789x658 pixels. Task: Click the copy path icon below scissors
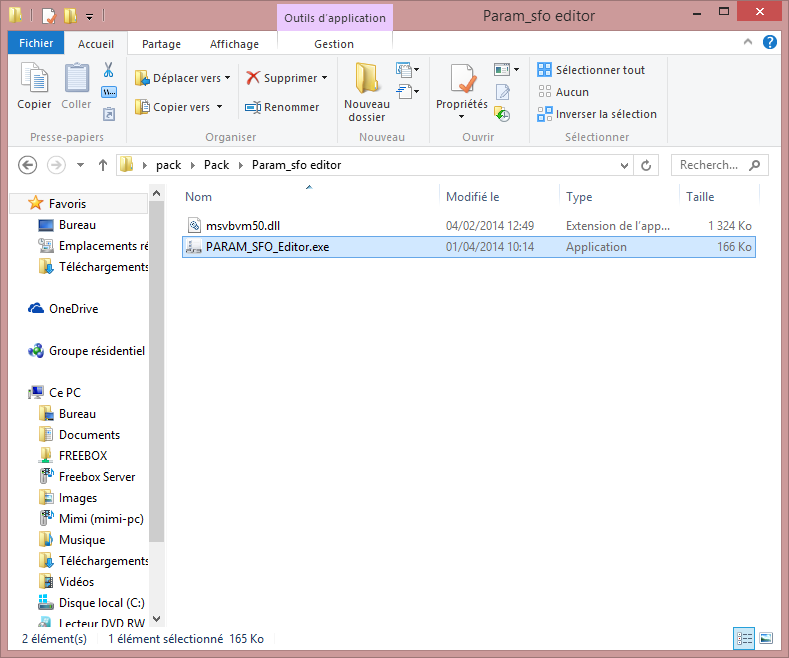pyautogui.click(x=109, y=92)
